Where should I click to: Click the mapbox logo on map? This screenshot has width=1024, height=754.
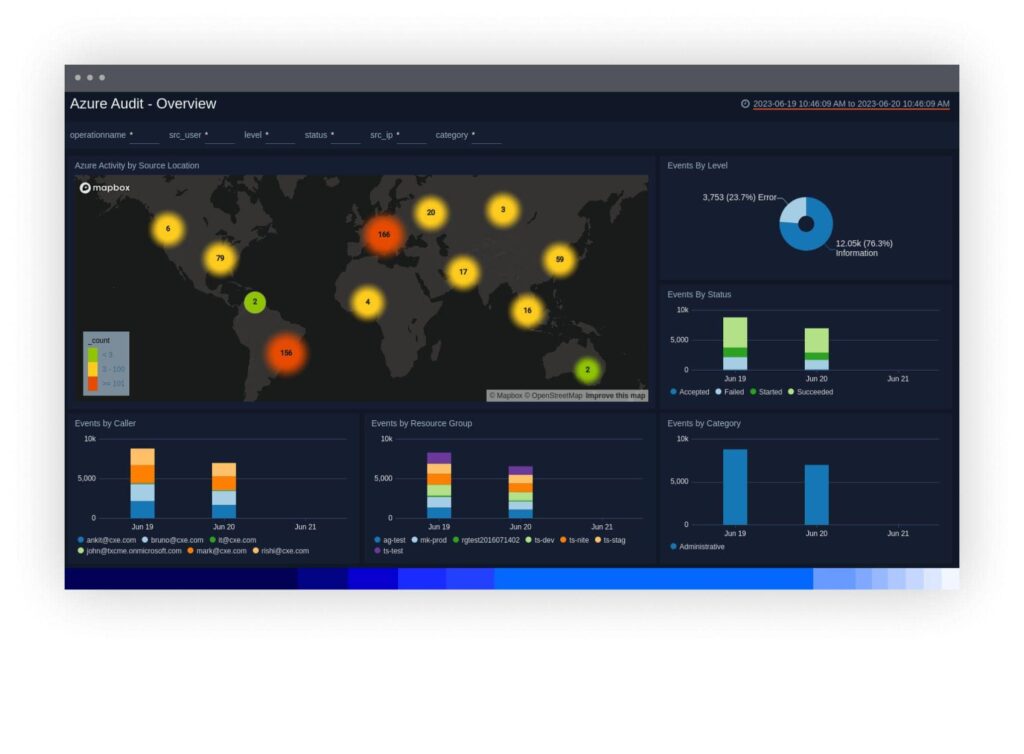click(104, 188)
